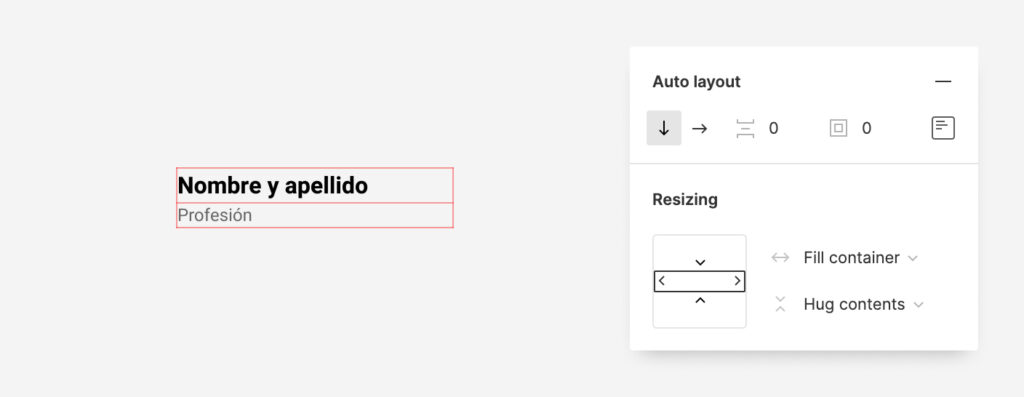Expand chevron next to Fill container

coord(913,259)
